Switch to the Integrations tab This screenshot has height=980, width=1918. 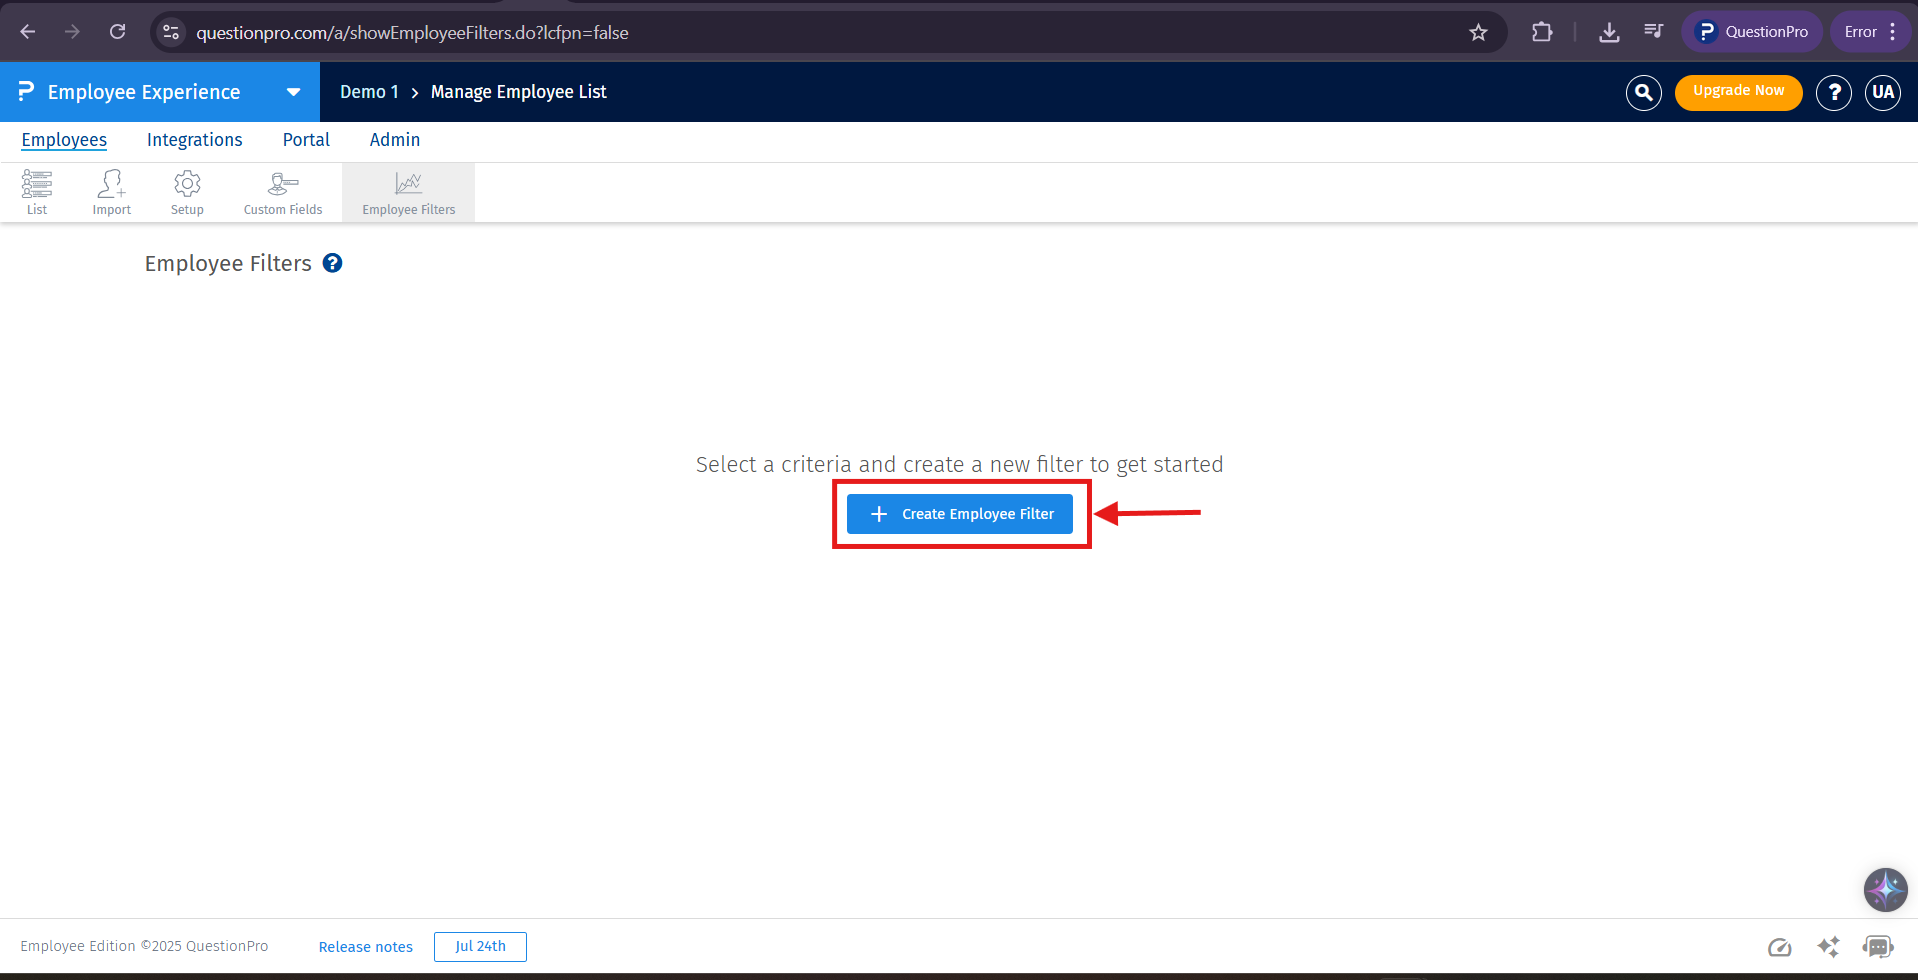pyautogui.click(x=194, y=140)
